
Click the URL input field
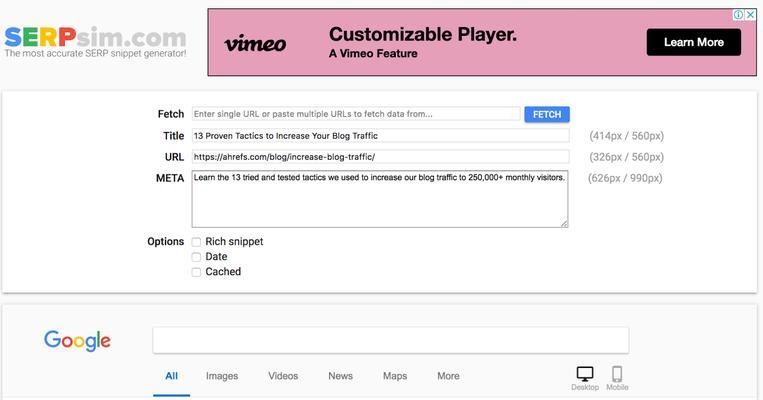381,157
